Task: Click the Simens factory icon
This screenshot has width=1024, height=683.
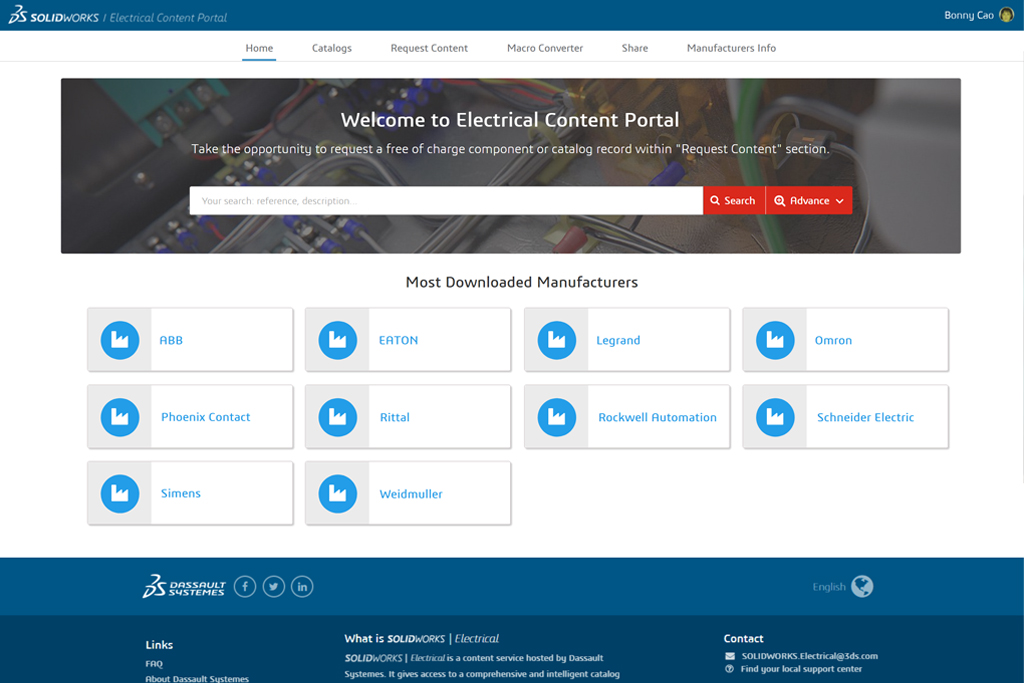Action: click(x=120, y=494)
